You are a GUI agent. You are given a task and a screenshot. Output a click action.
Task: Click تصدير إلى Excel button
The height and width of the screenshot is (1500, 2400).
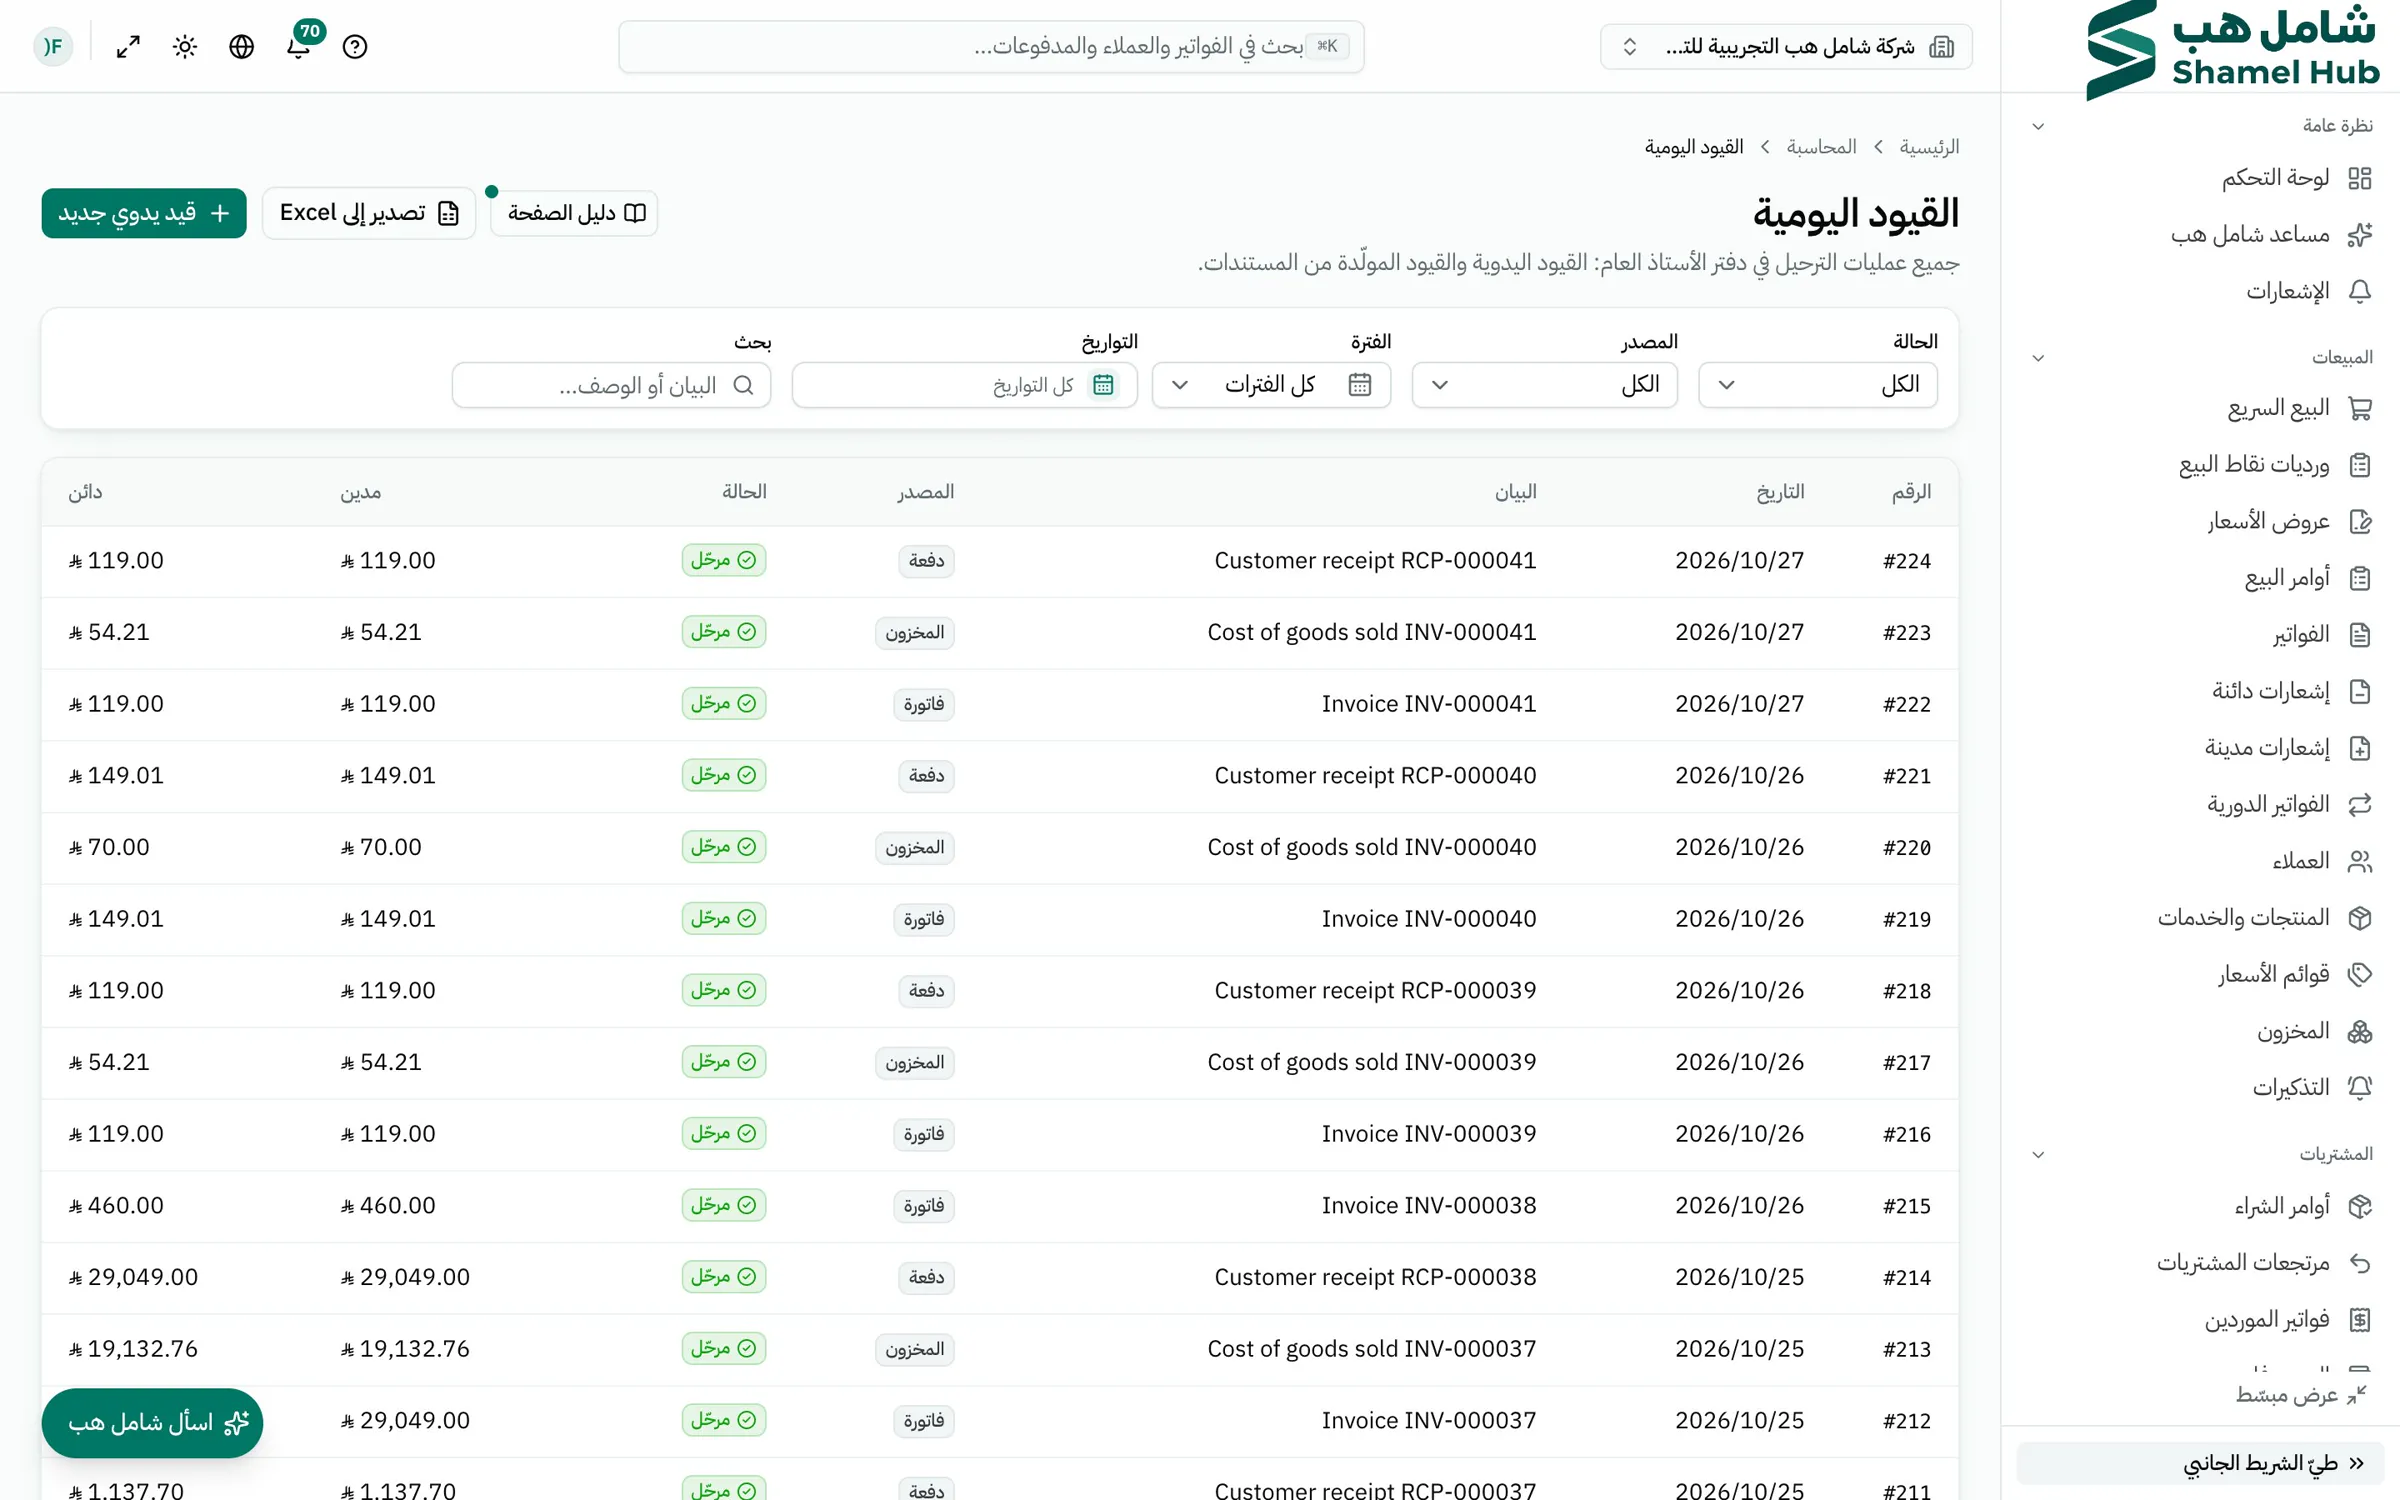point(369,213)
